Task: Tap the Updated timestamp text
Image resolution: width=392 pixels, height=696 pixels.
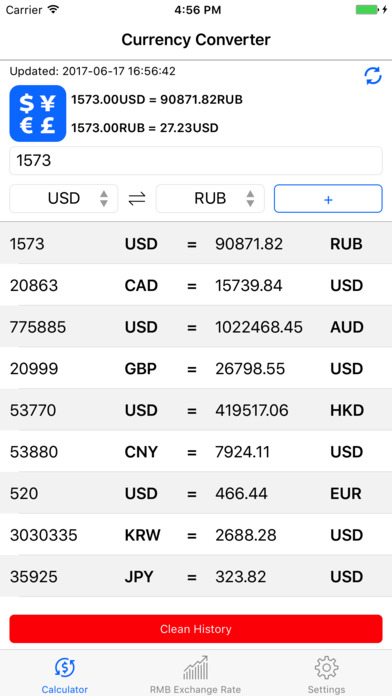Action: (x=92, y=71)
